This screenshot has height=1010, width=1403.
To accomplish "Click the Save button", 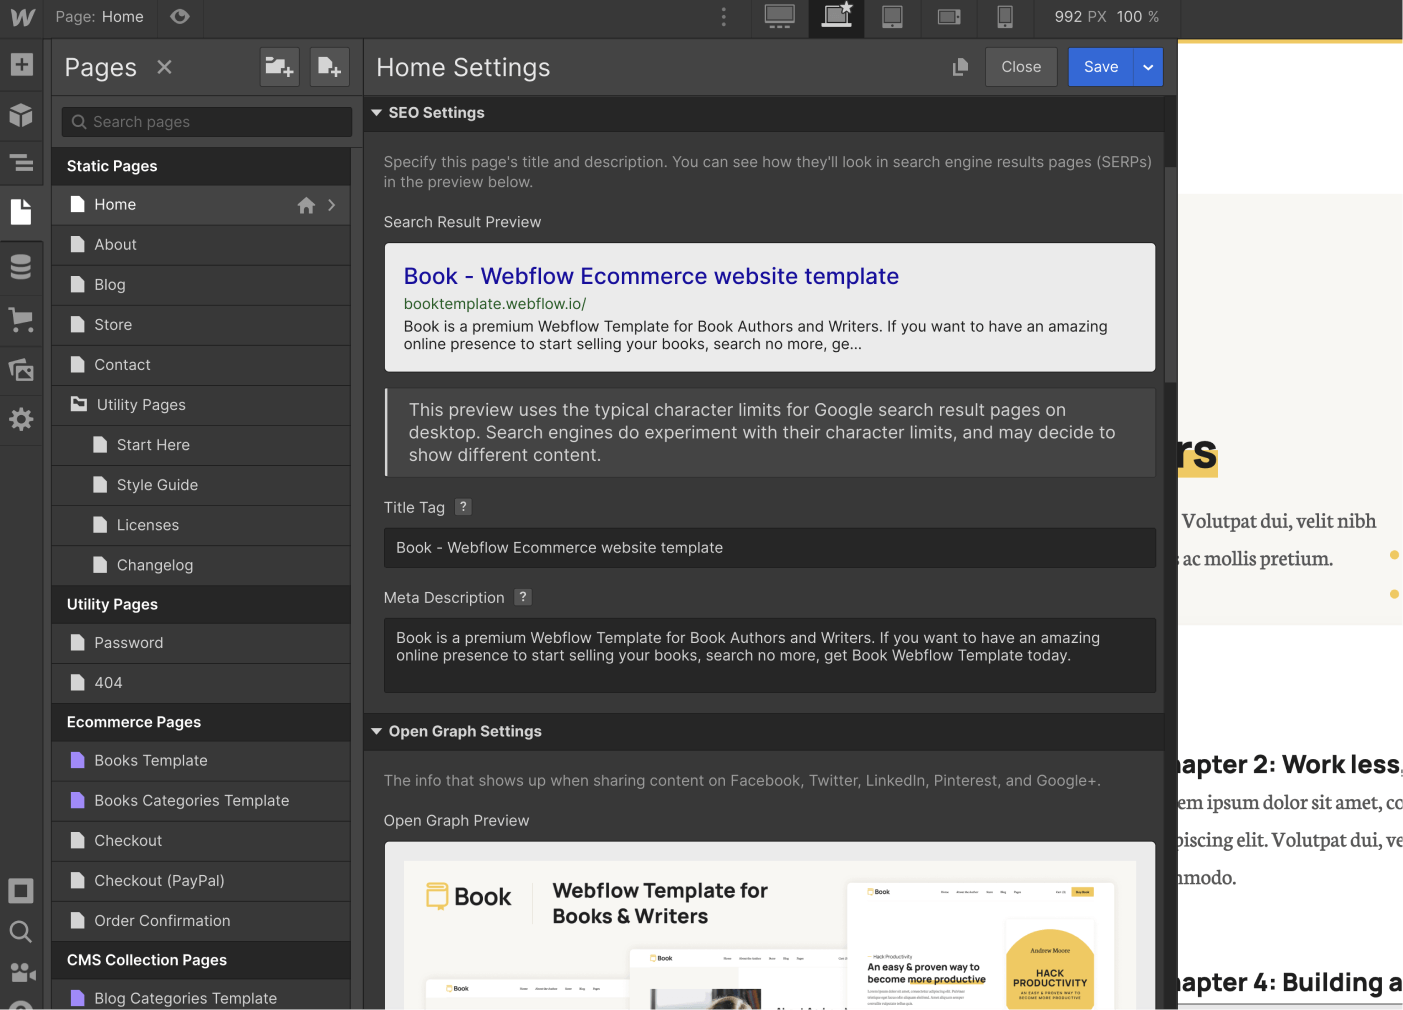I will (1100, 66).
